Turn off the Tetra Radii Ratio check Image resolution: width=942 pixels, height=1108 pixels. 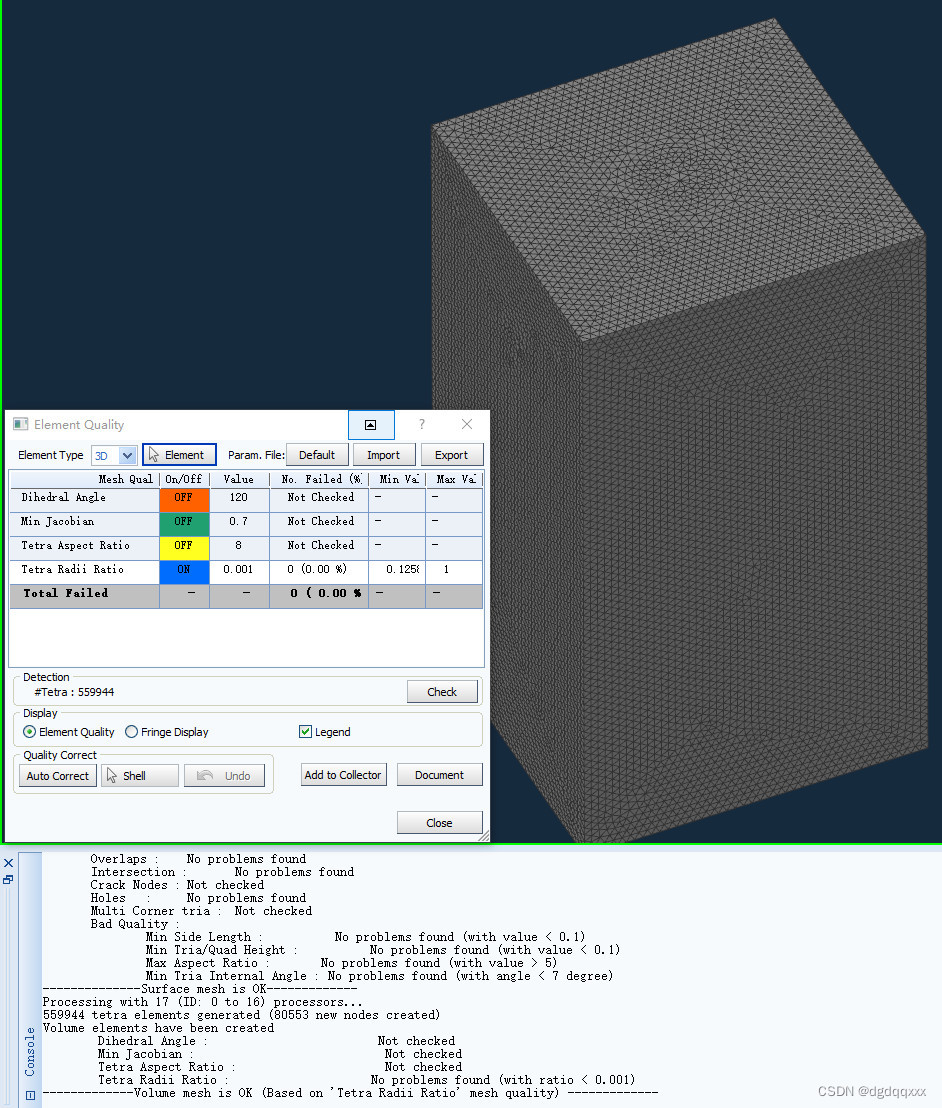tap(184, 570)
